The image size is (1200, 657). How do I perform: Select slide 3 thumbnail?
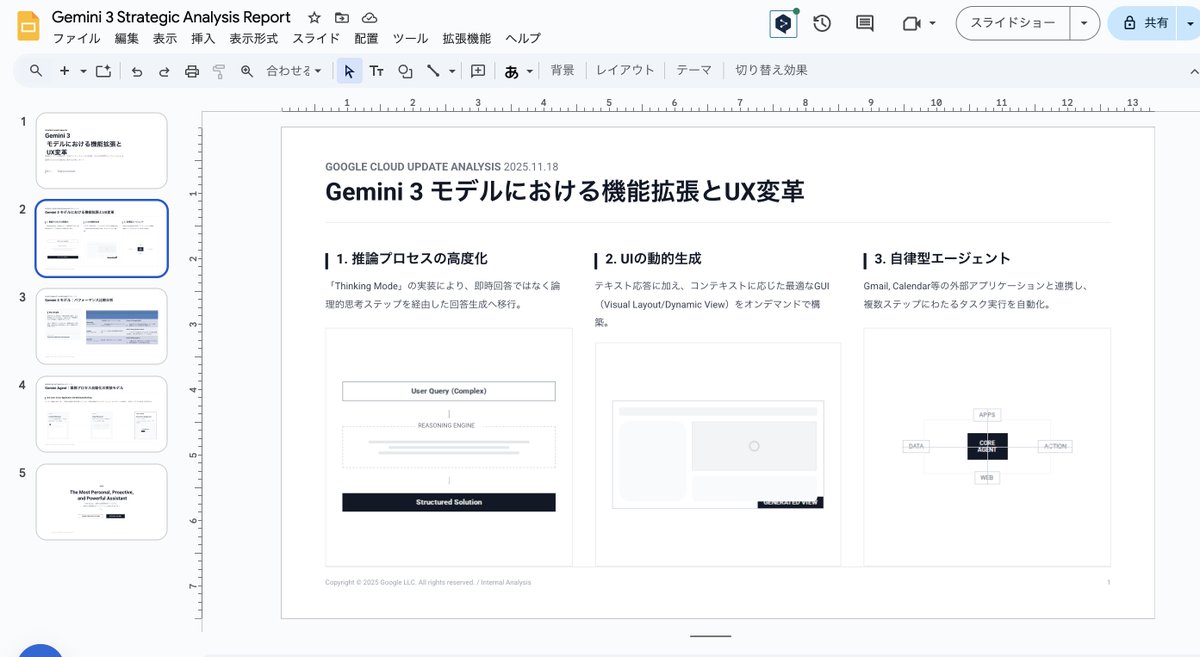(101, 326)
